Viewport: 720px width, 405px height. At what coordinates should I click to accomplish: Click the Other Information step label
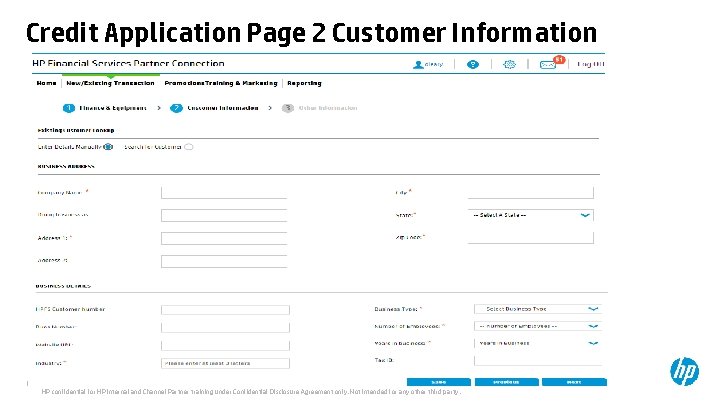328,108
